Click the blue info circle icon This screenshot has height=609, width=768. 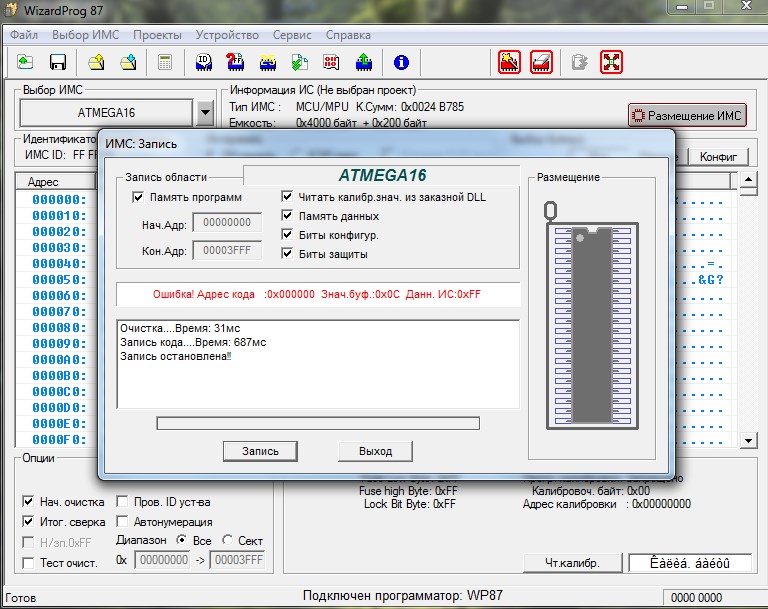tap(402, 62)
